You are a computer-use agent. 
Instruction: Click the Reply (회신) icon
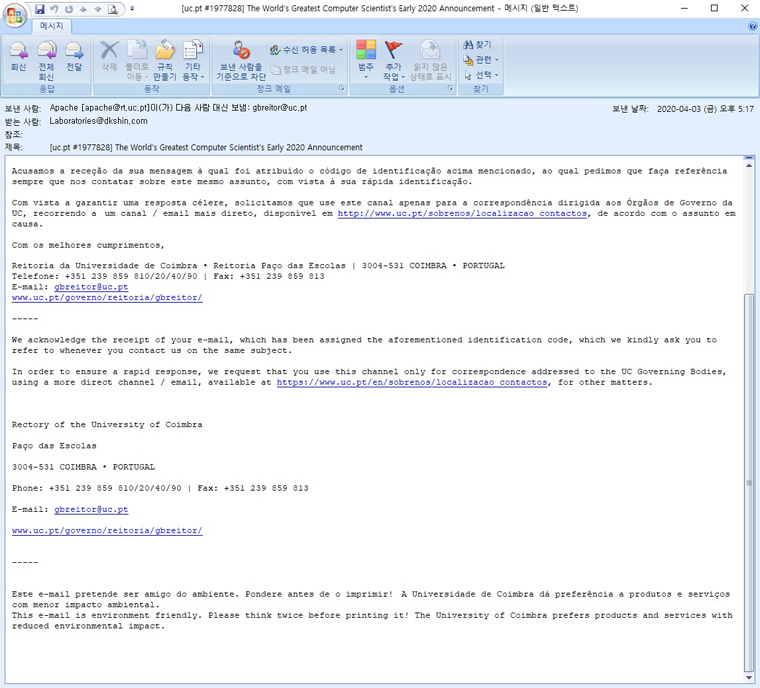tap(18, 58)
